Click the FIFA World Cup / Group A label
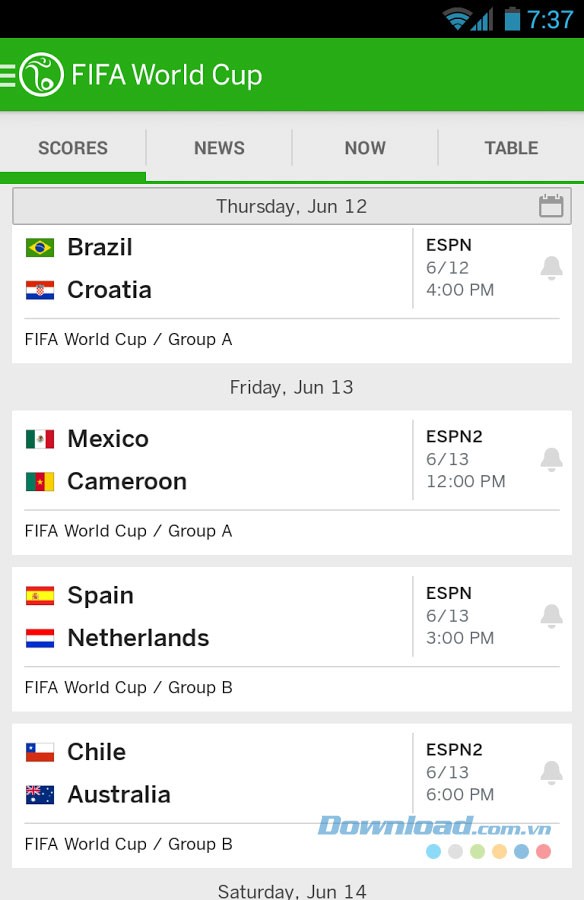 pos(127,339)
